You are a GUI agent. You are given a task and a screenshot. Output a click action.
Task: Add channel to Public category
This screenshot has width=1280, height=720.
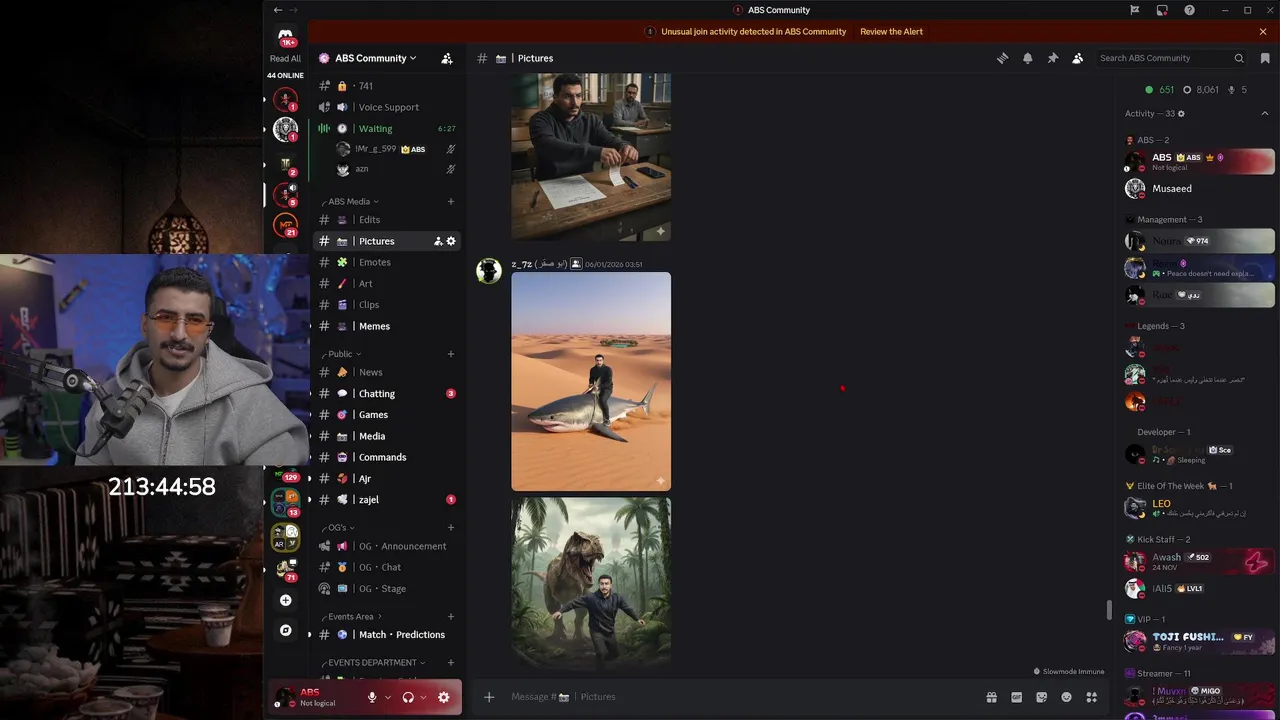point(451,354)
